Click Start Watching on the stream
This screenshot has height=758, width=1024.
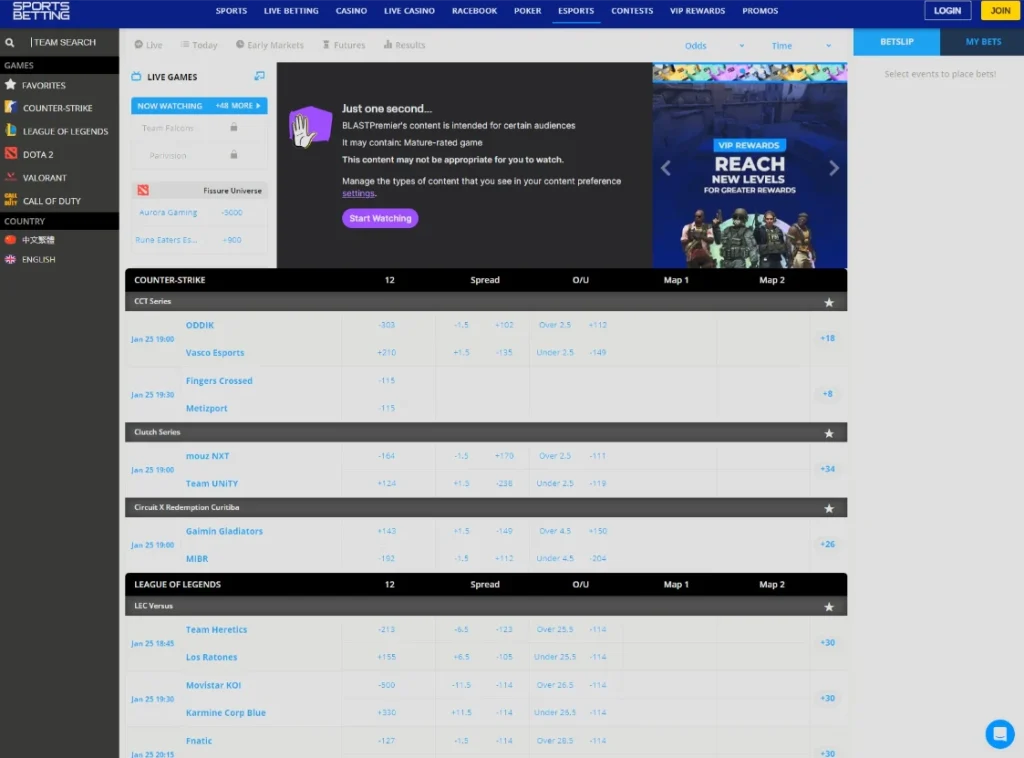pos(380,218)
